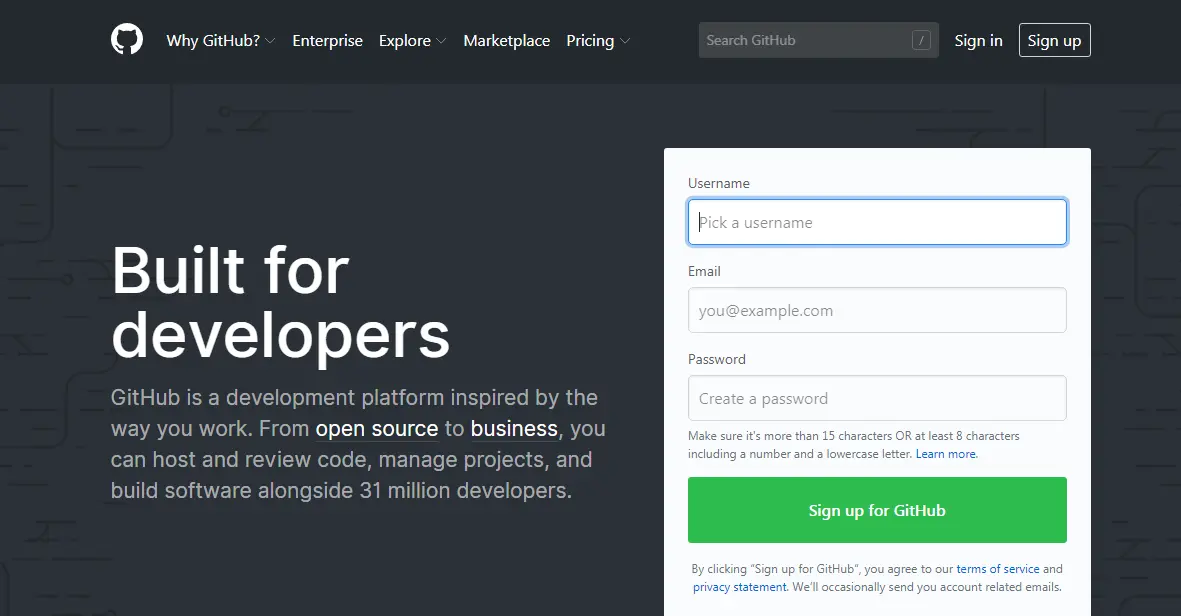Open the privacy statement link

(740, 587)
